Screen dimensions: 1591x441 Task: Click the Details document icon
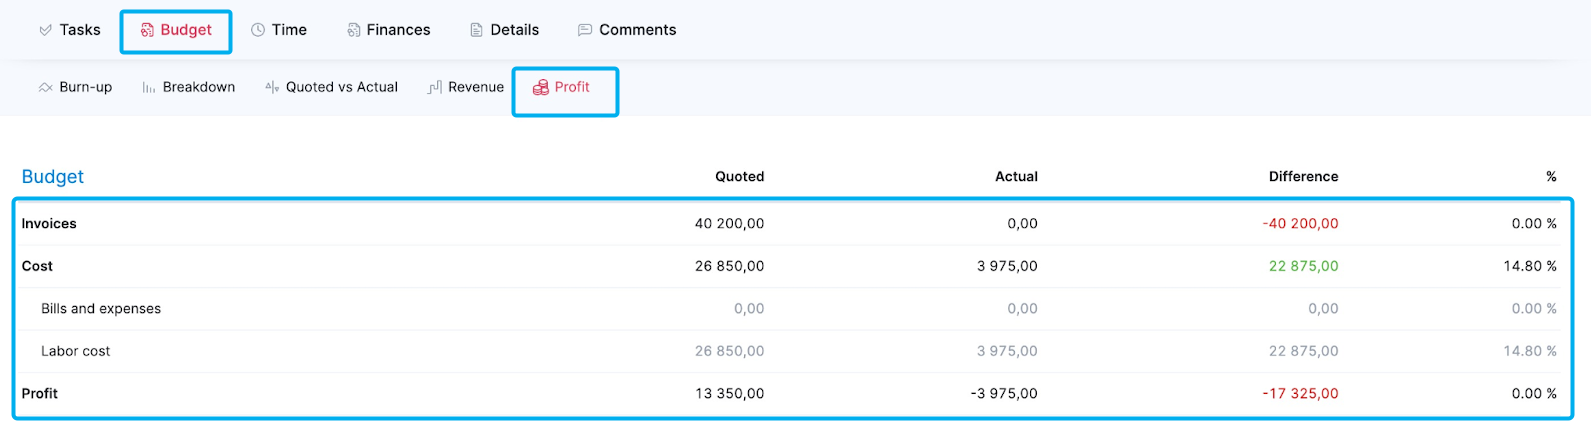(x=476, y=30)
